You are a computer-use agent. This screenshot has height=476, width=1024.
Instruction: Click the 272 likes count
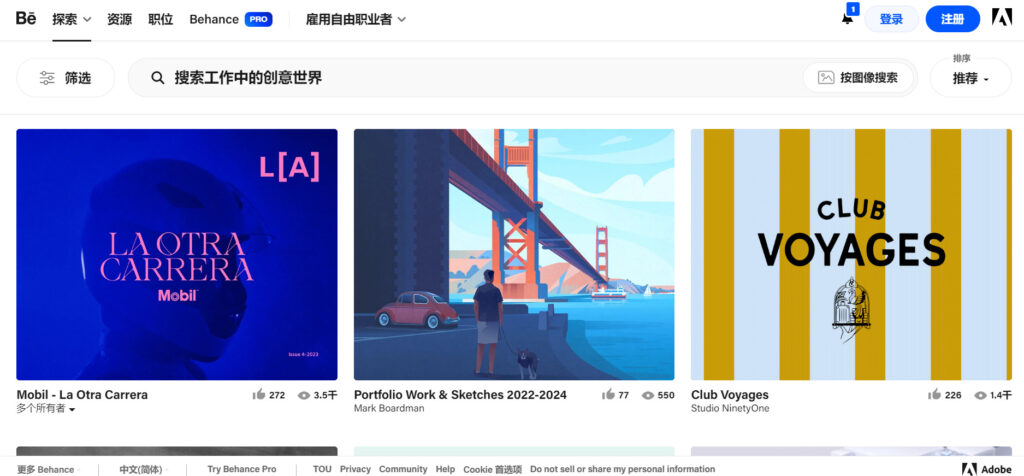pyautogui.click(x=277, y=395)
